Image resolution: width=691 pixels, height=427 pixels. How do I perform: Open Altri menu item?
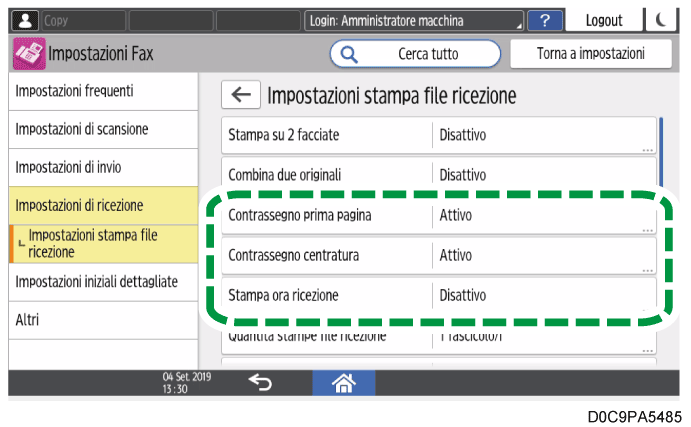tap(103, 320)
